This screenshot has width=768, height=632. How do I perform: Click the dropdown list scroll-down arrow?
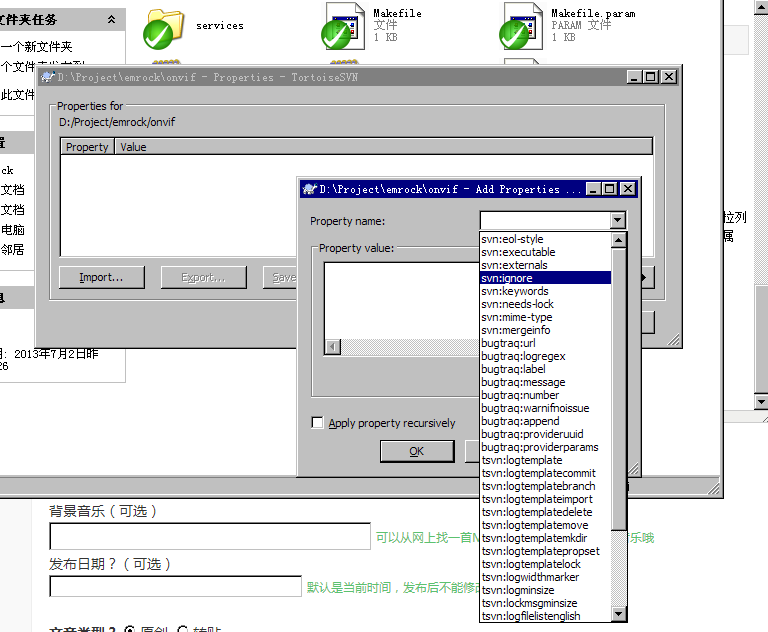click(x=619, y=613)
